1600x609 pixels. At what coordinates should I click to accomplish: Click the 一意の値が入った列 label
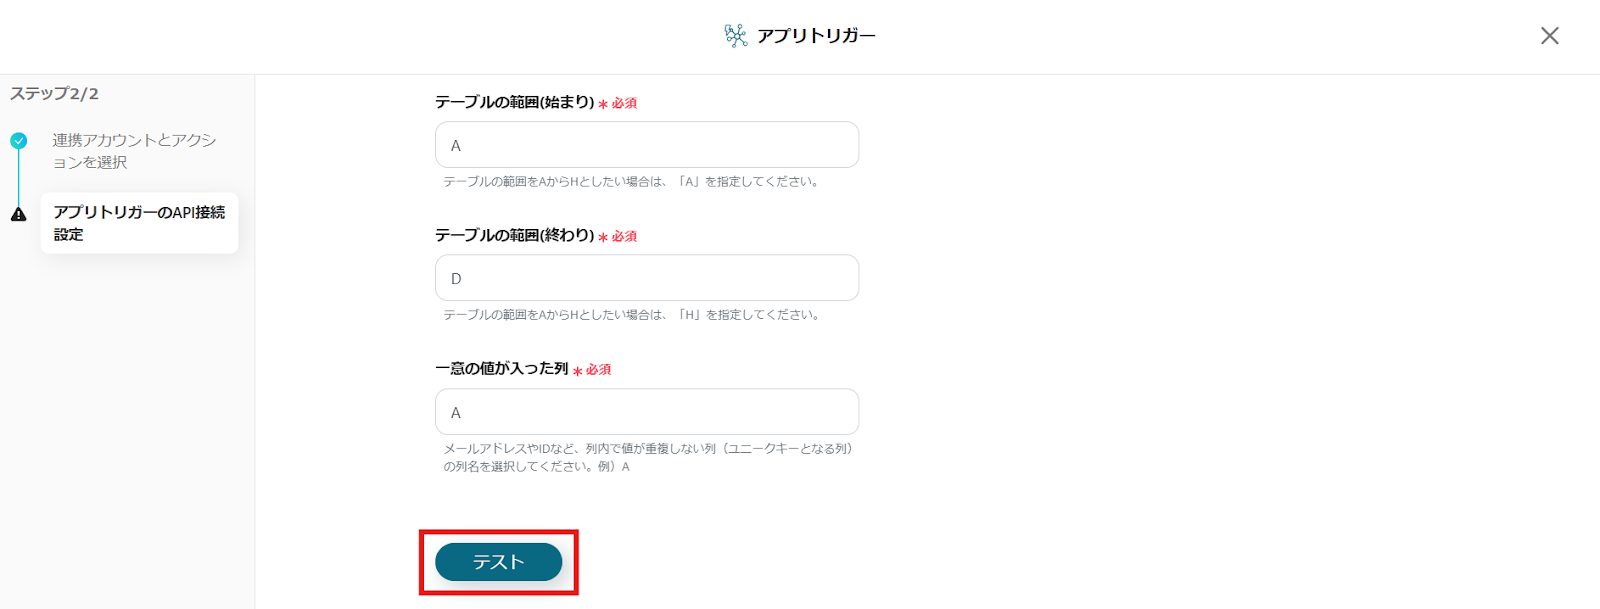pos(501,368)
